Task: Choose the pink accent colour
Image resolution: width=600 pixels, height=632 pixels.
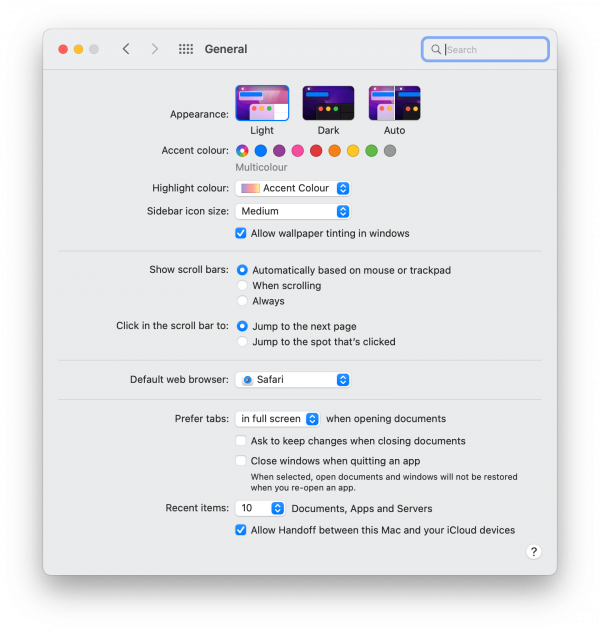Action: pos(298,151)
